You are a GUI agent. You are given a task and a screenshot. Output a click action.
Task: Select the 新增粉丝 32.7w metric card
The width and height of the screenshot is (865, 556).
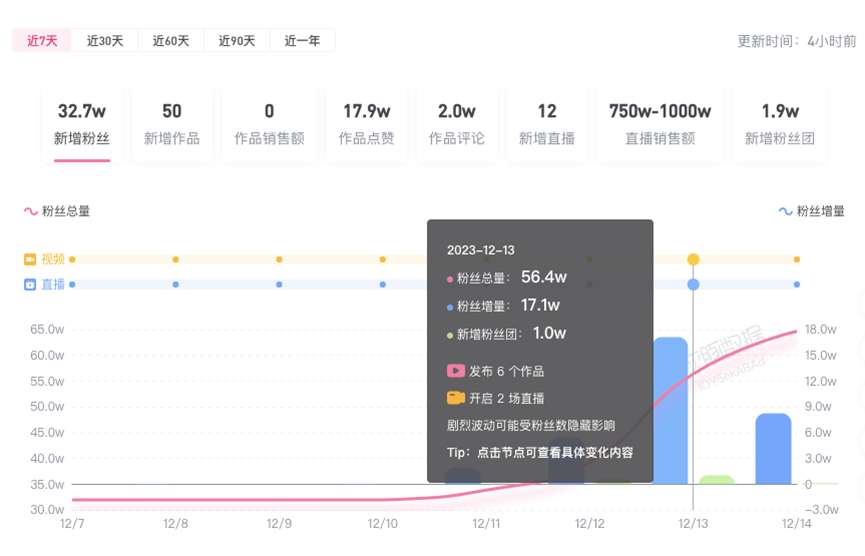tap(82, 124)
